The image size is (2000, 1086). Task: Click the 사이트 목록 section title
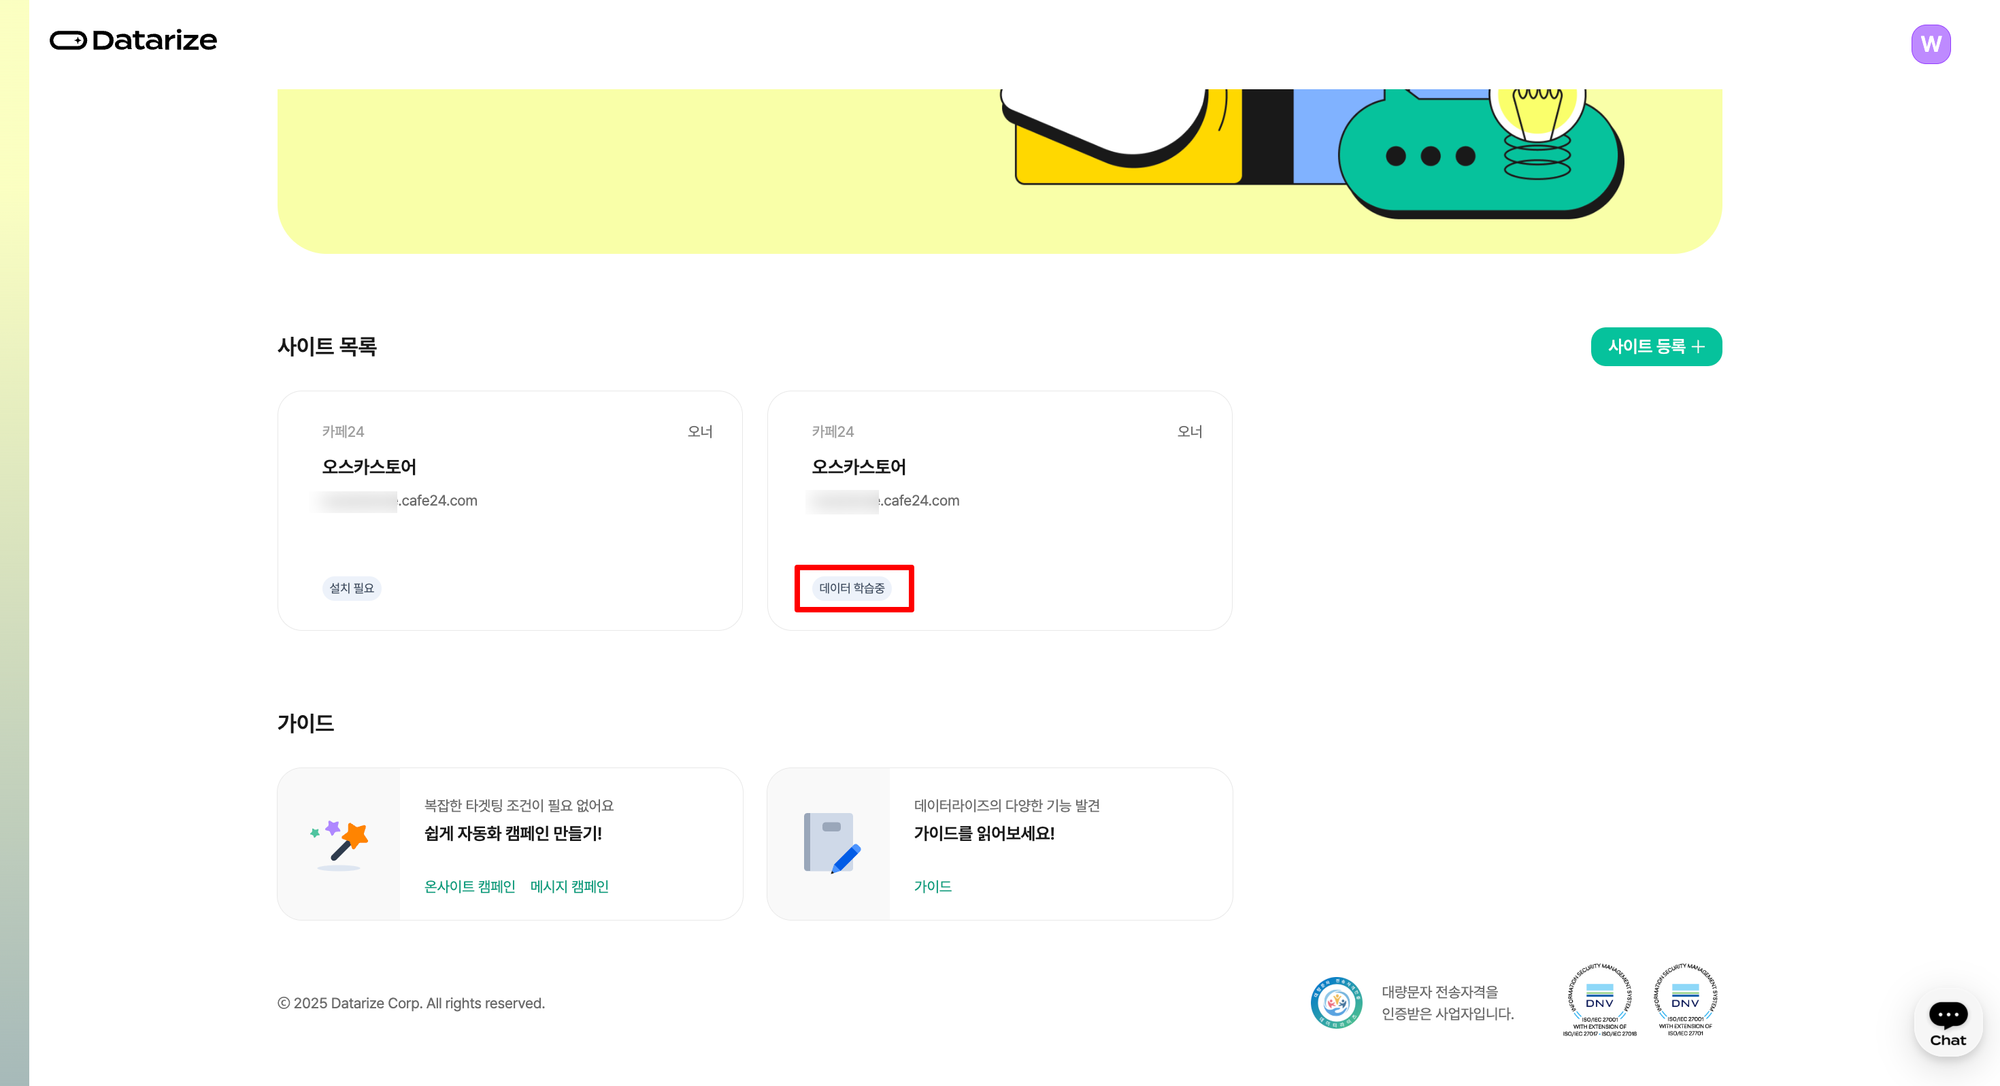[327, 347]
